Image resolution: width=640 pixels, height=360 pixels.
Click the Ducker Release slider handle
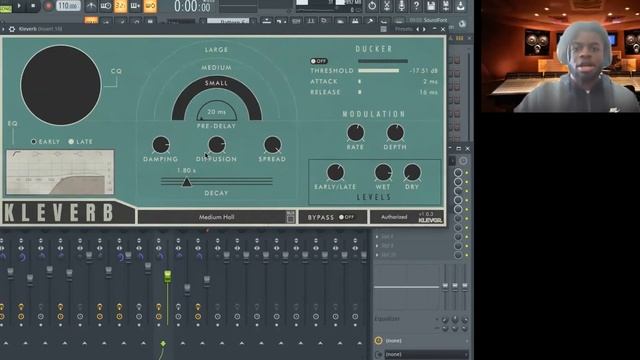pyautogui.click(x=360, y=92)
